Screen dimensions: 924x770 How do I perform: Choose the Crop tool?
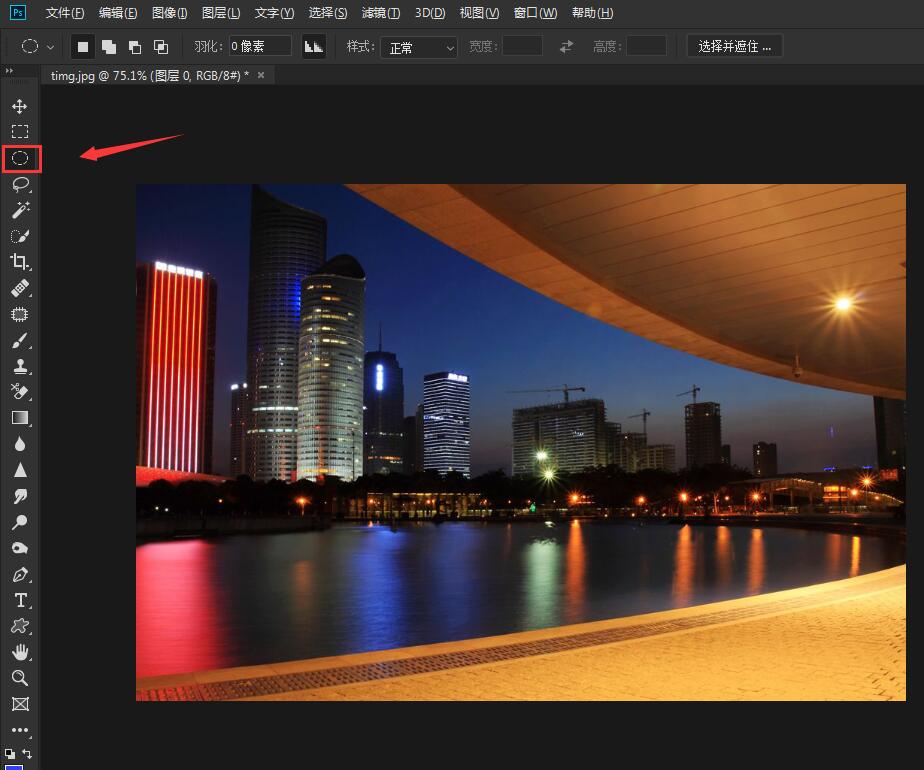pos(19,262)
